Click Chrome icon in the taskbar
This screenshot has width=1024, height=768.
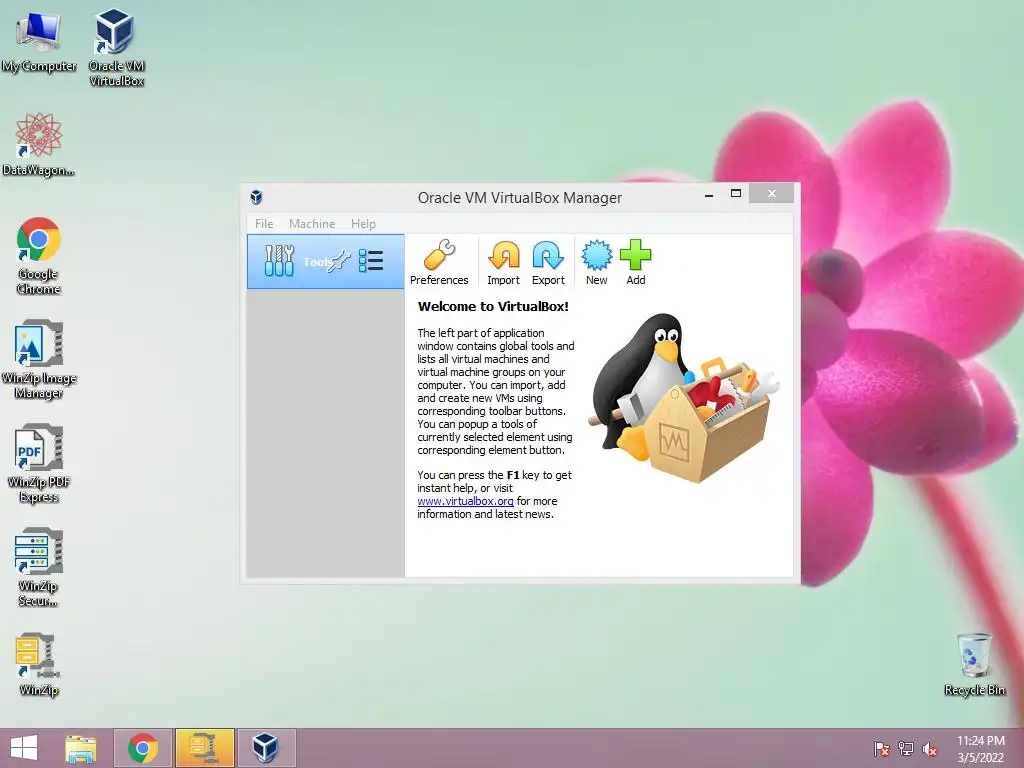click(x=143, y=748)
